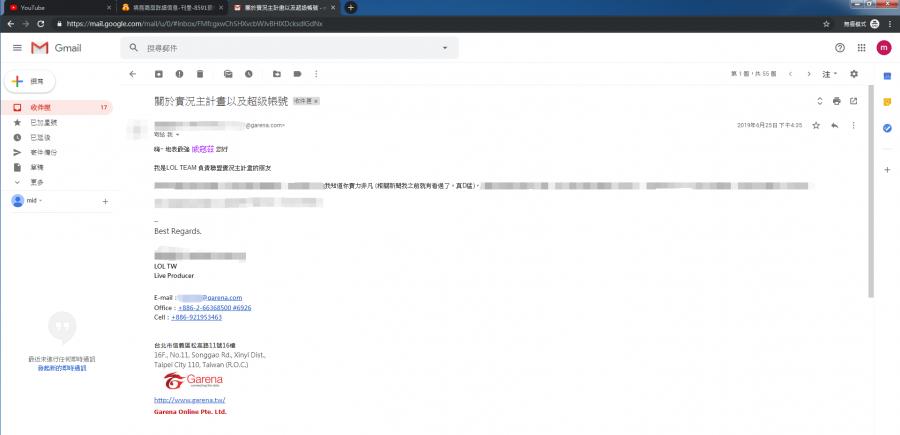Star this email message
Image resolution: width=900 pixels, height=435 pixels.
(816, 125)
